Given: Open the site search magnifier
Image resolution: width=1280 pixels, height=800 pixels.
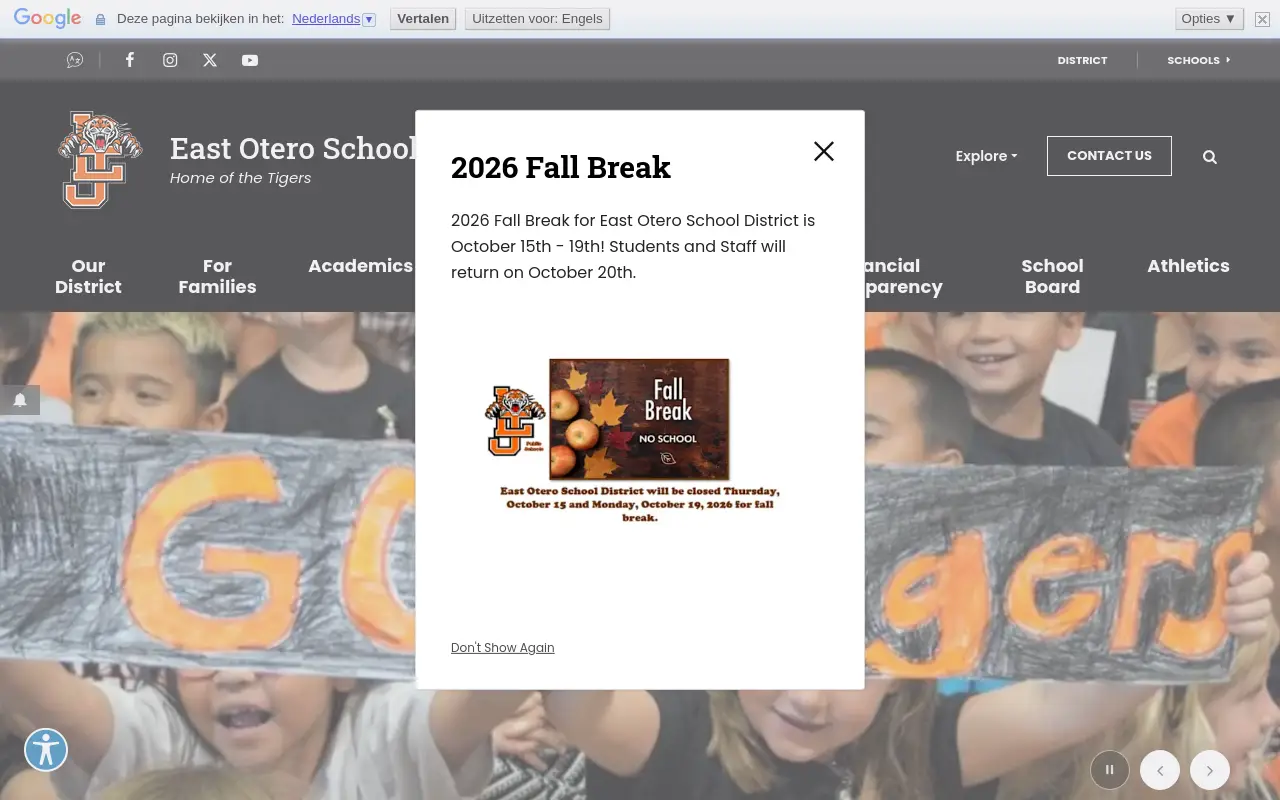Looking at the screenshot, I should point(1210,157).
